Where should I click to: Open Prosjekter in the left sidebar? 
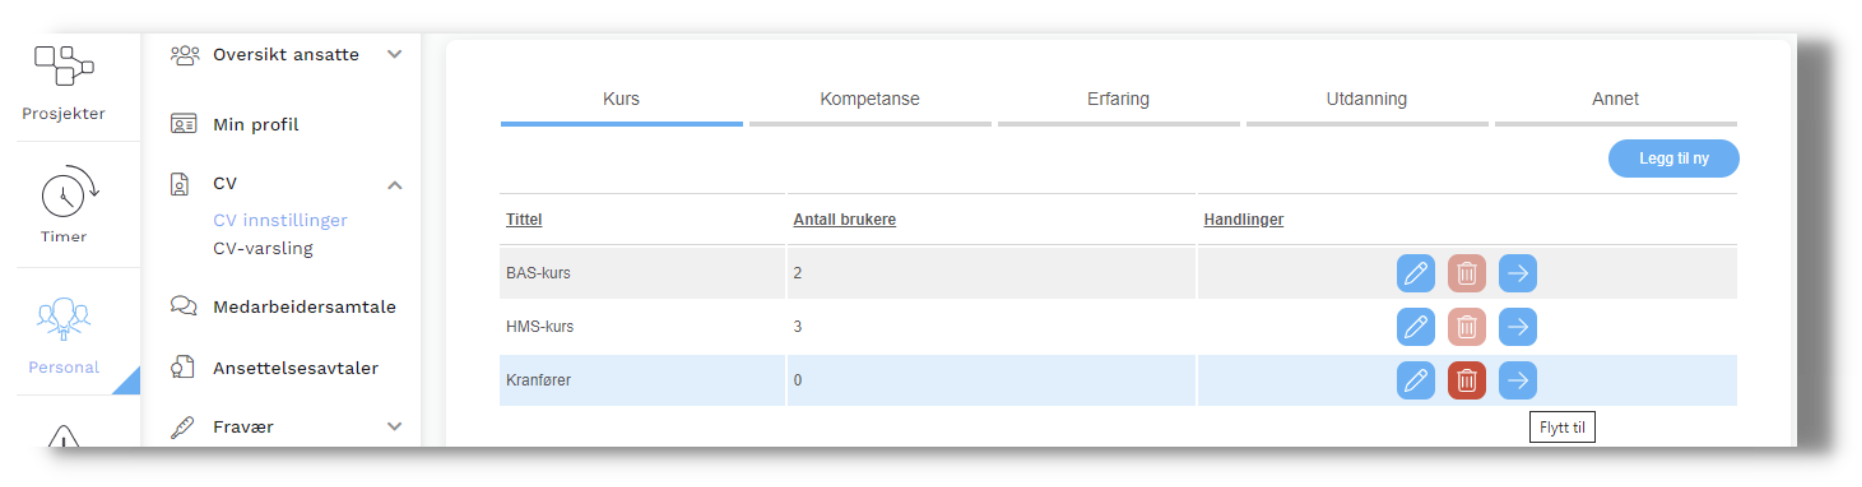pos(64,82)
